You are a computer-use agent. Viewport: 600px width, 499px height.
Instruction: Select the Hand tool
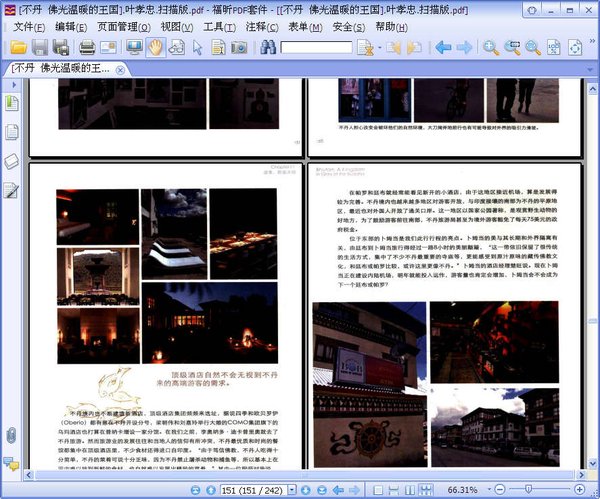coord(155,47)
